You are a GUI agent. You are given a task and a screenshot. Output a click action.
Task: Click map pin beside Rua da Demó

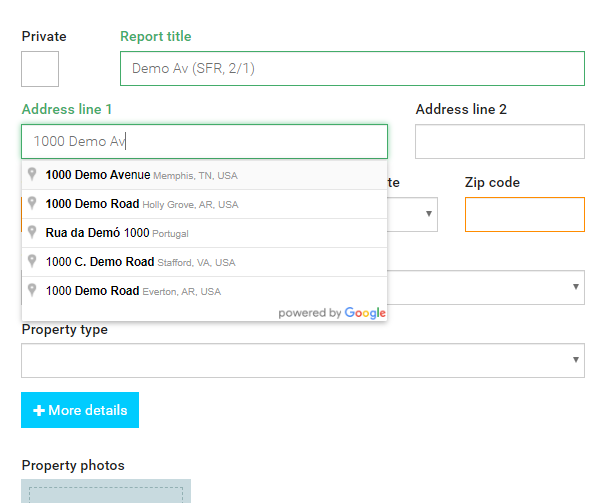click(32, 232)
